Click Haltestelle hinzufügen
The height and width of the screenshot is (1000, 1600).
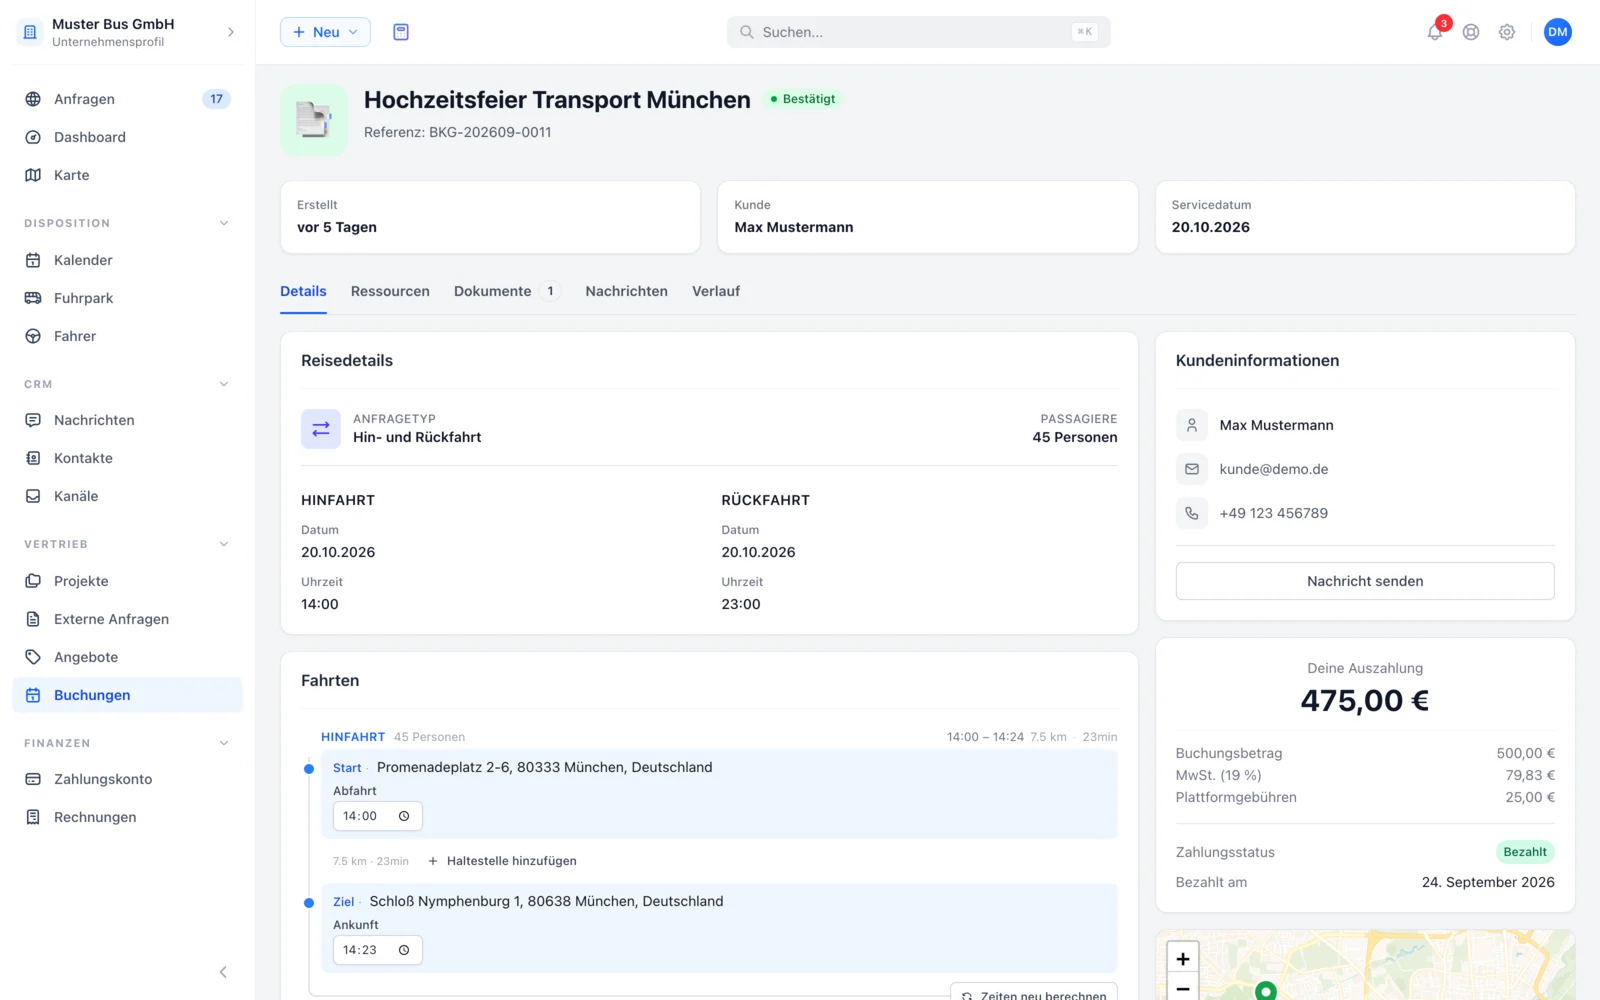(502, 861)
